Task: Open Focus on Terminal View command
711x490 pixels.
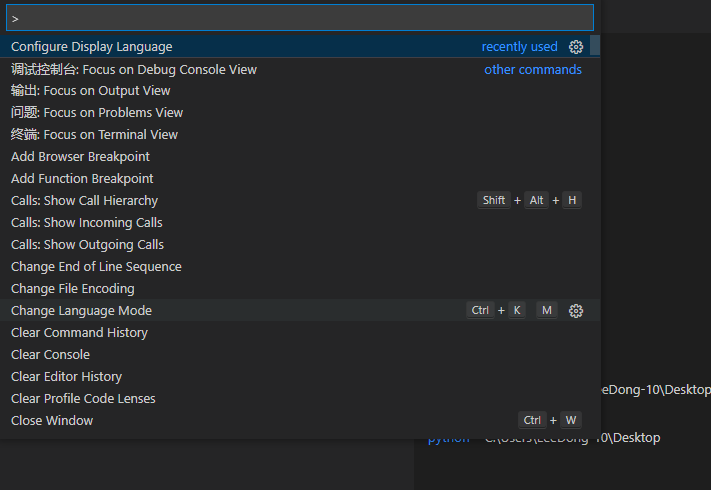Action: (95, 135)
